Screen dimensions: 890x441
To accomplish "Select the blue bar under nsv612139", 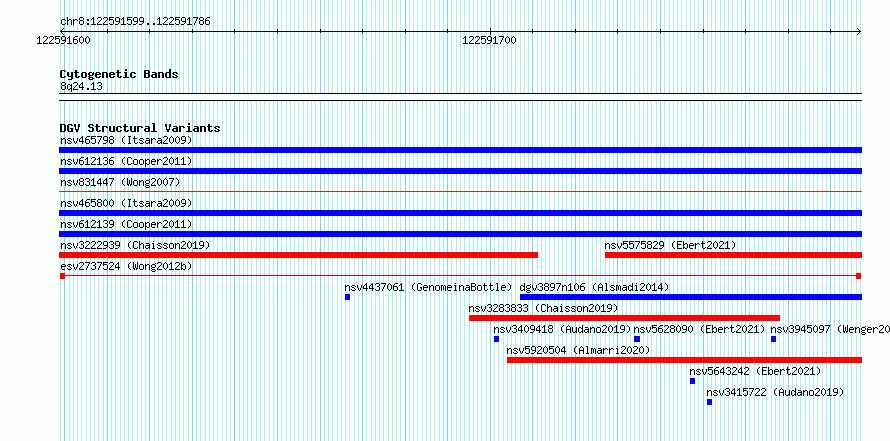I will click(460, 234).
